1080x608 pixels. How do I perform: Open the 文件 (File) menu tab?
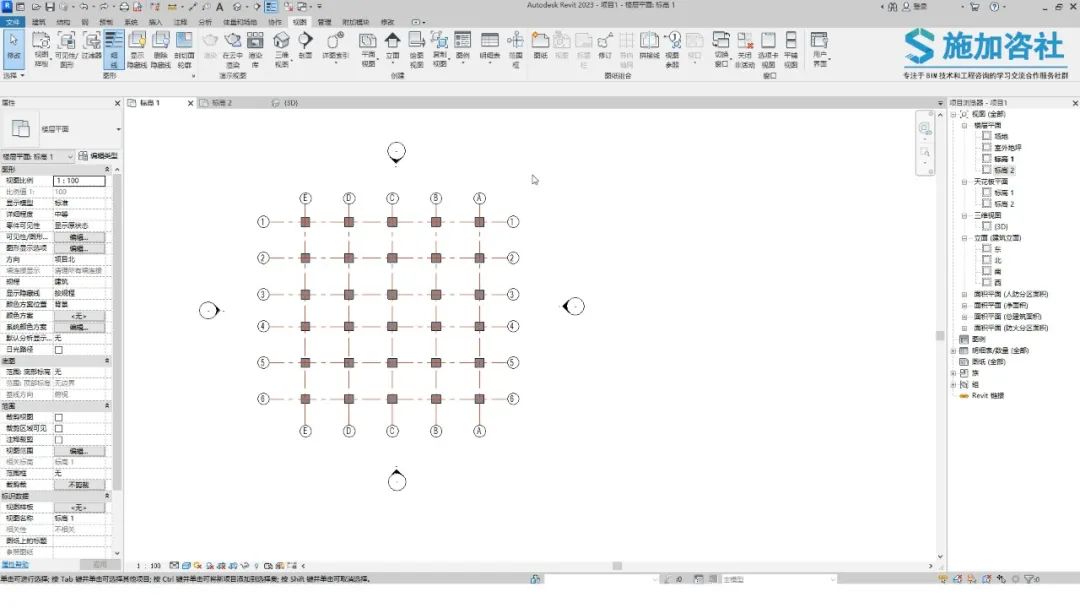[x=12, y=22]
